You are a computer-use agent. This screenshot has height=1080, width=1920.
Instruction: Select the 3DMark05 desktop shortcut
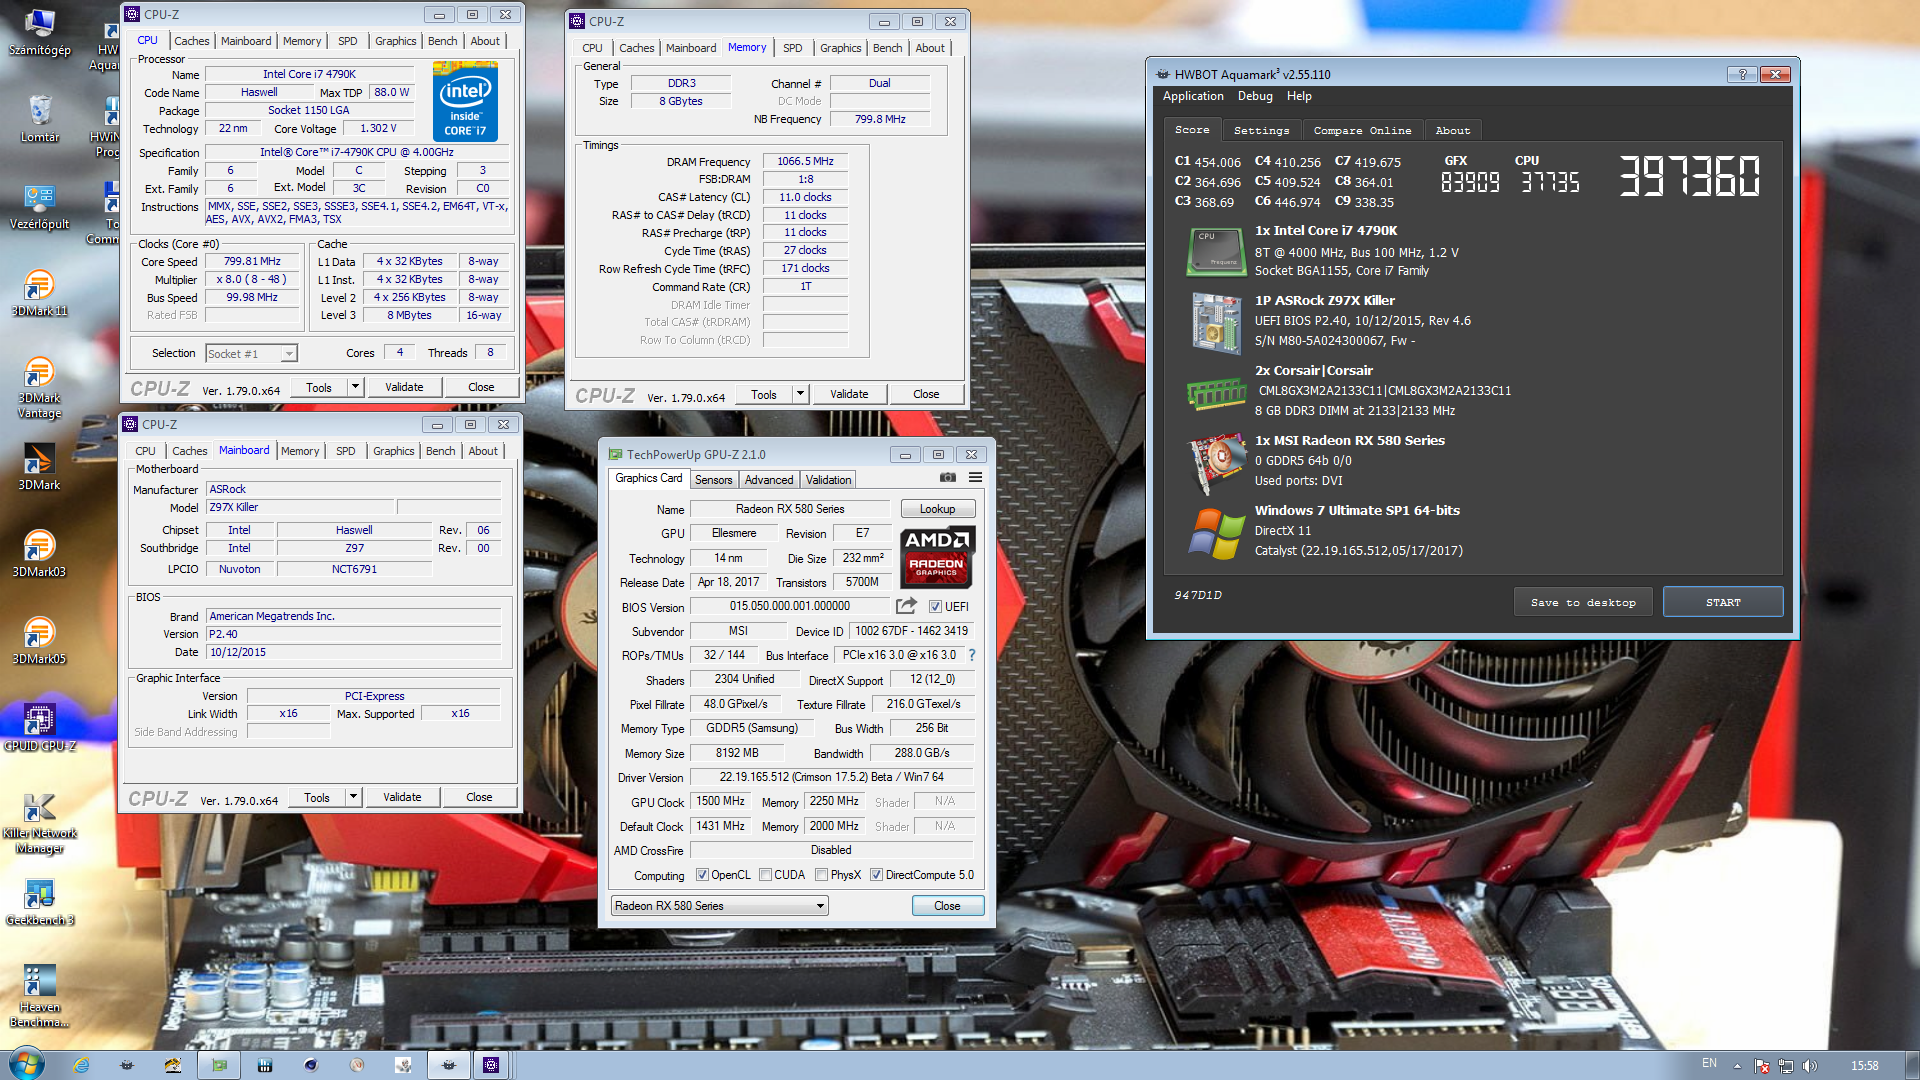(40, 641)
